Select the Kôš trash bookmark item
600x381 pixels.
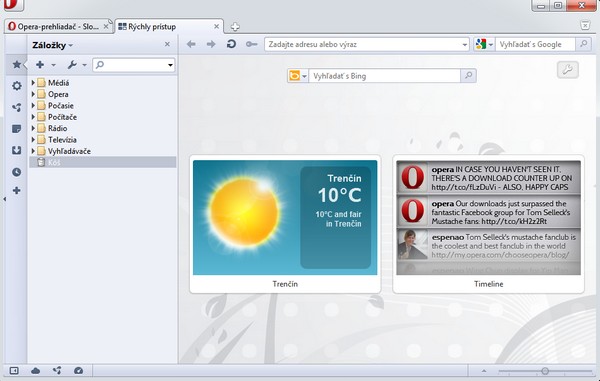(103, 162)
